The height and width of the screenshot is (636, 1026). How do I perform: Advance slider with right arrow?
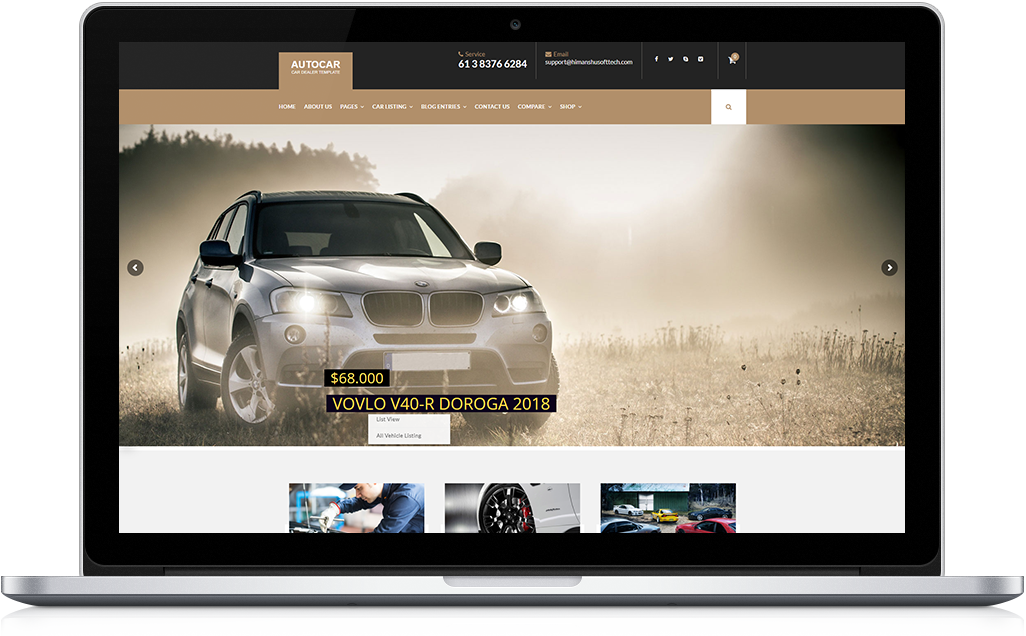click(x=889, y=268)
